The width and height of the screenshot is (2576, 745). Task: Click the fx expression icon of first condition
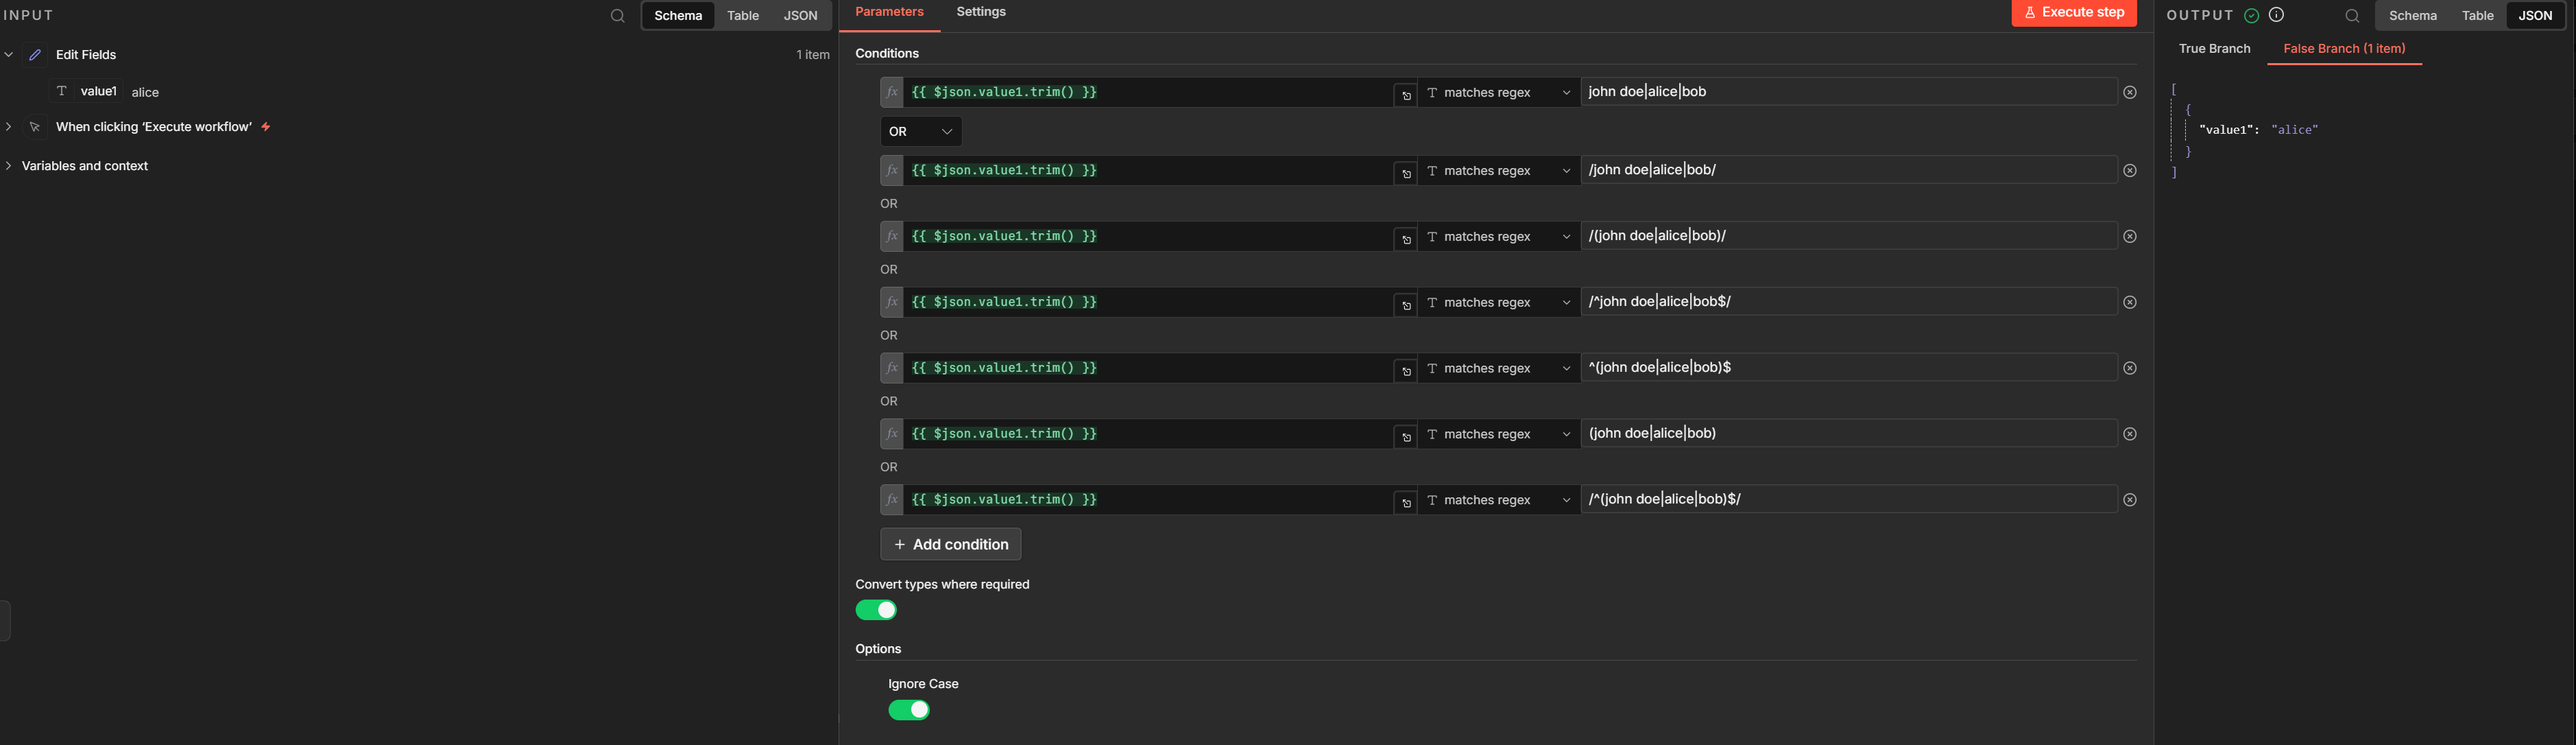coord(892,92)
